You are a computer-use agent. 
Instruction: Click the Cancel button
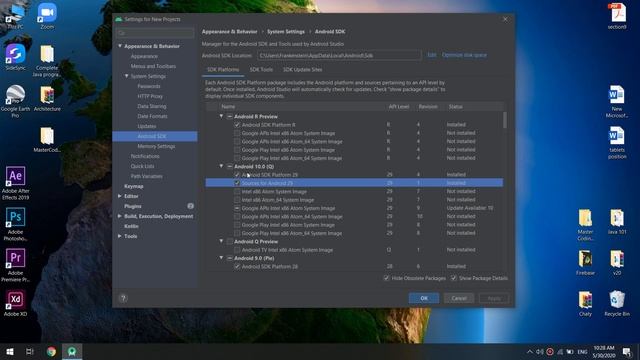[459, 298]
